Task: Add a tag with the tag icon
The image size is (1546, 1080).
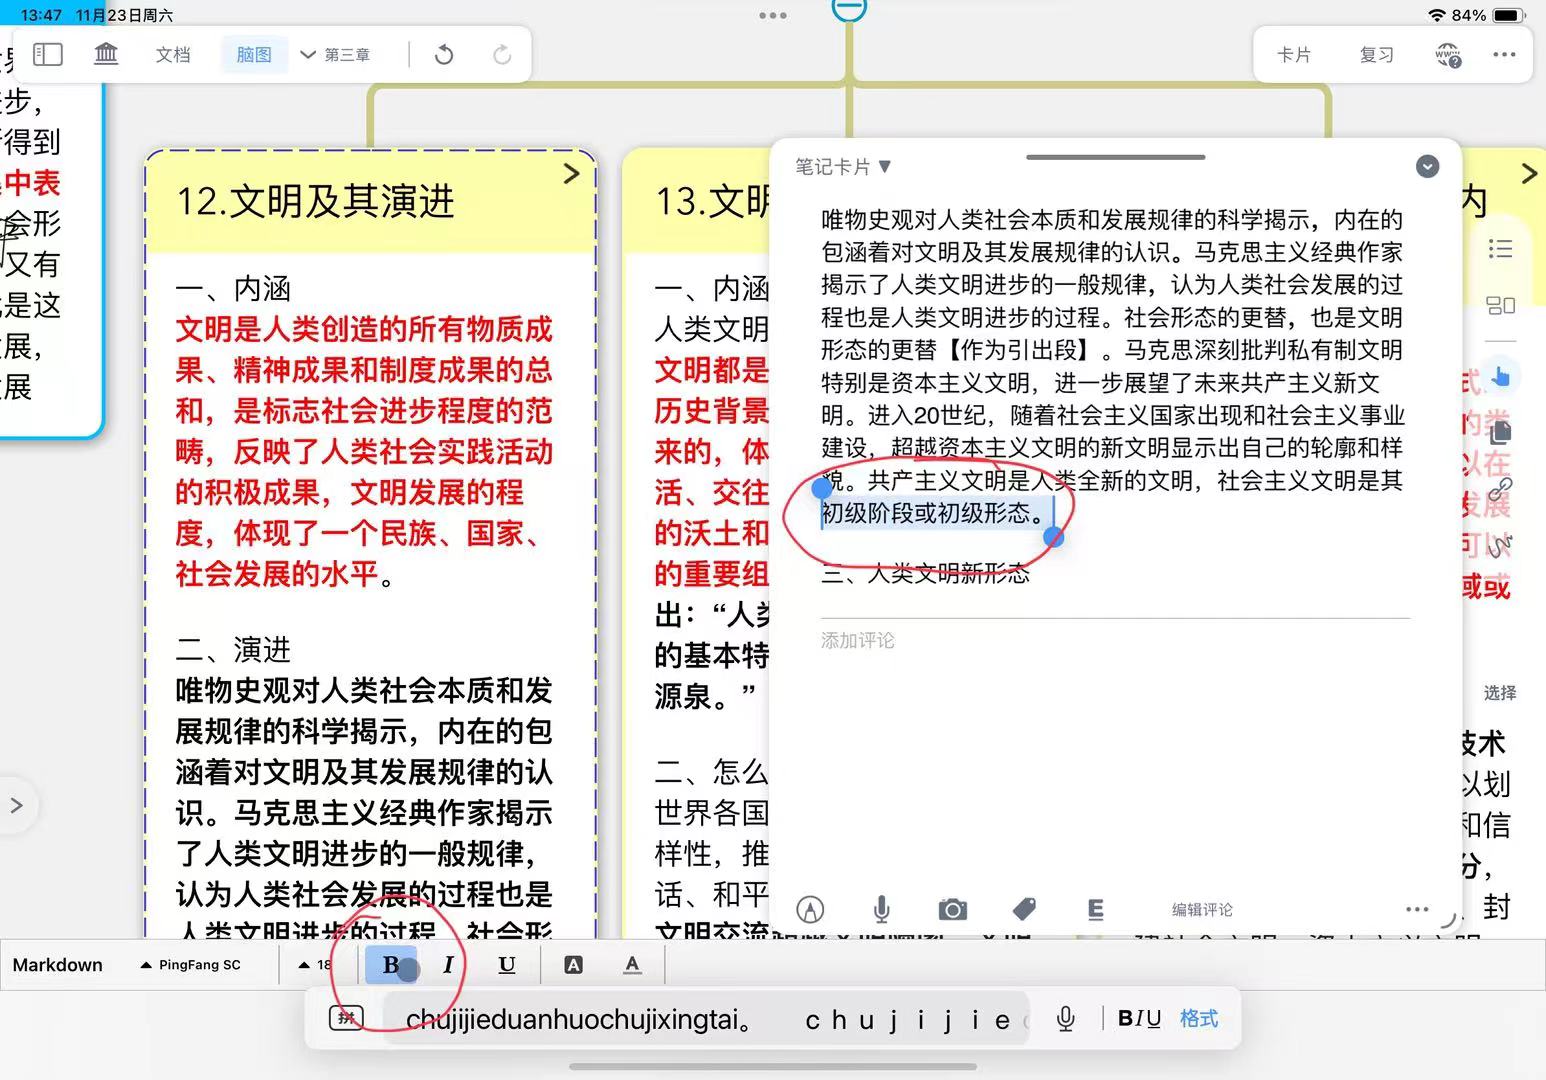Action: tap(1024, 909)
